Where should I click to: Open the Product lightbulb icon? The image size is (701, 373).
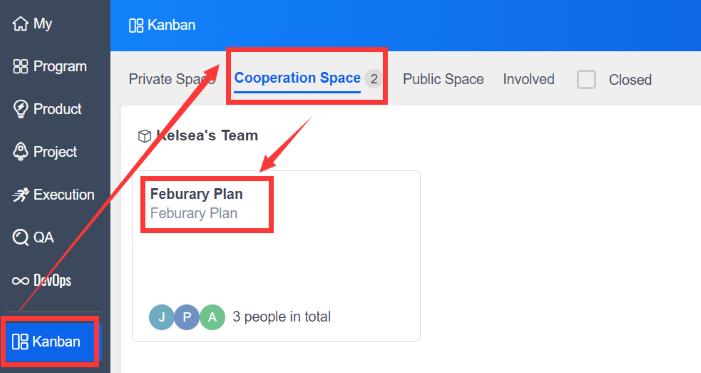coord(21,109)
